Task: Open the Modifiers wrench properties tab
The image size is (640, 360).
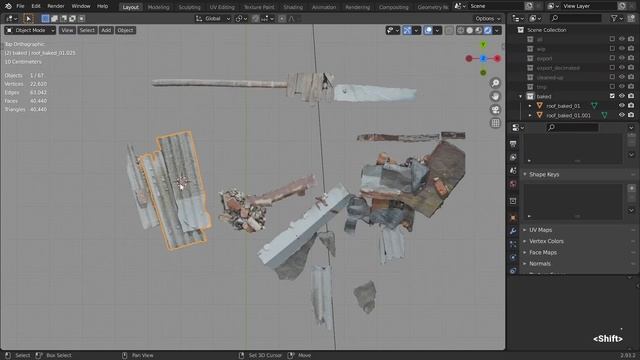Action: coord(513,231)
